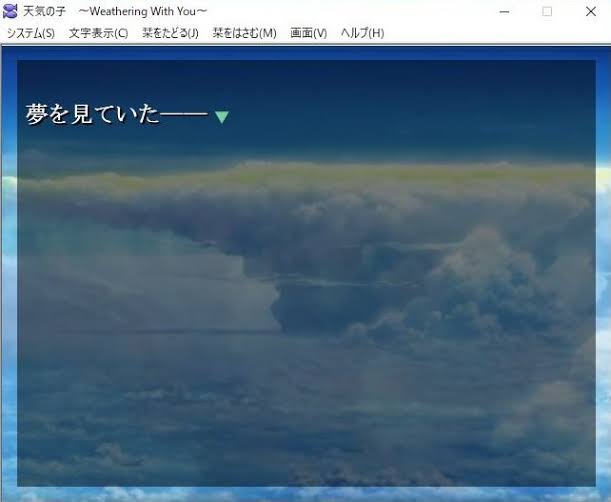This screenshot has width=611, height=502.
Task: Open the ヘルプ(H) help menu
Action: click(x=362, y=33)
